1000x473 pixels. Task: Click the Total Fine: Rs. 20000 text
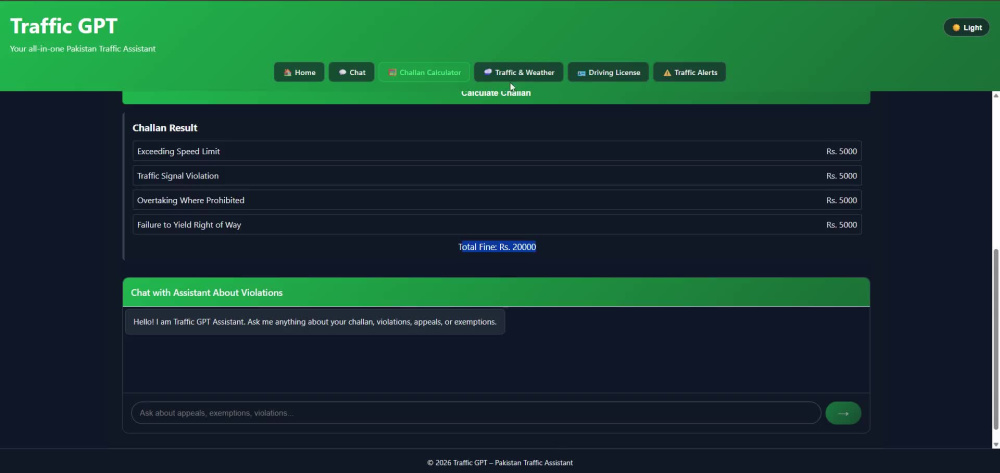pyautogui.click(x=497, y=247)
